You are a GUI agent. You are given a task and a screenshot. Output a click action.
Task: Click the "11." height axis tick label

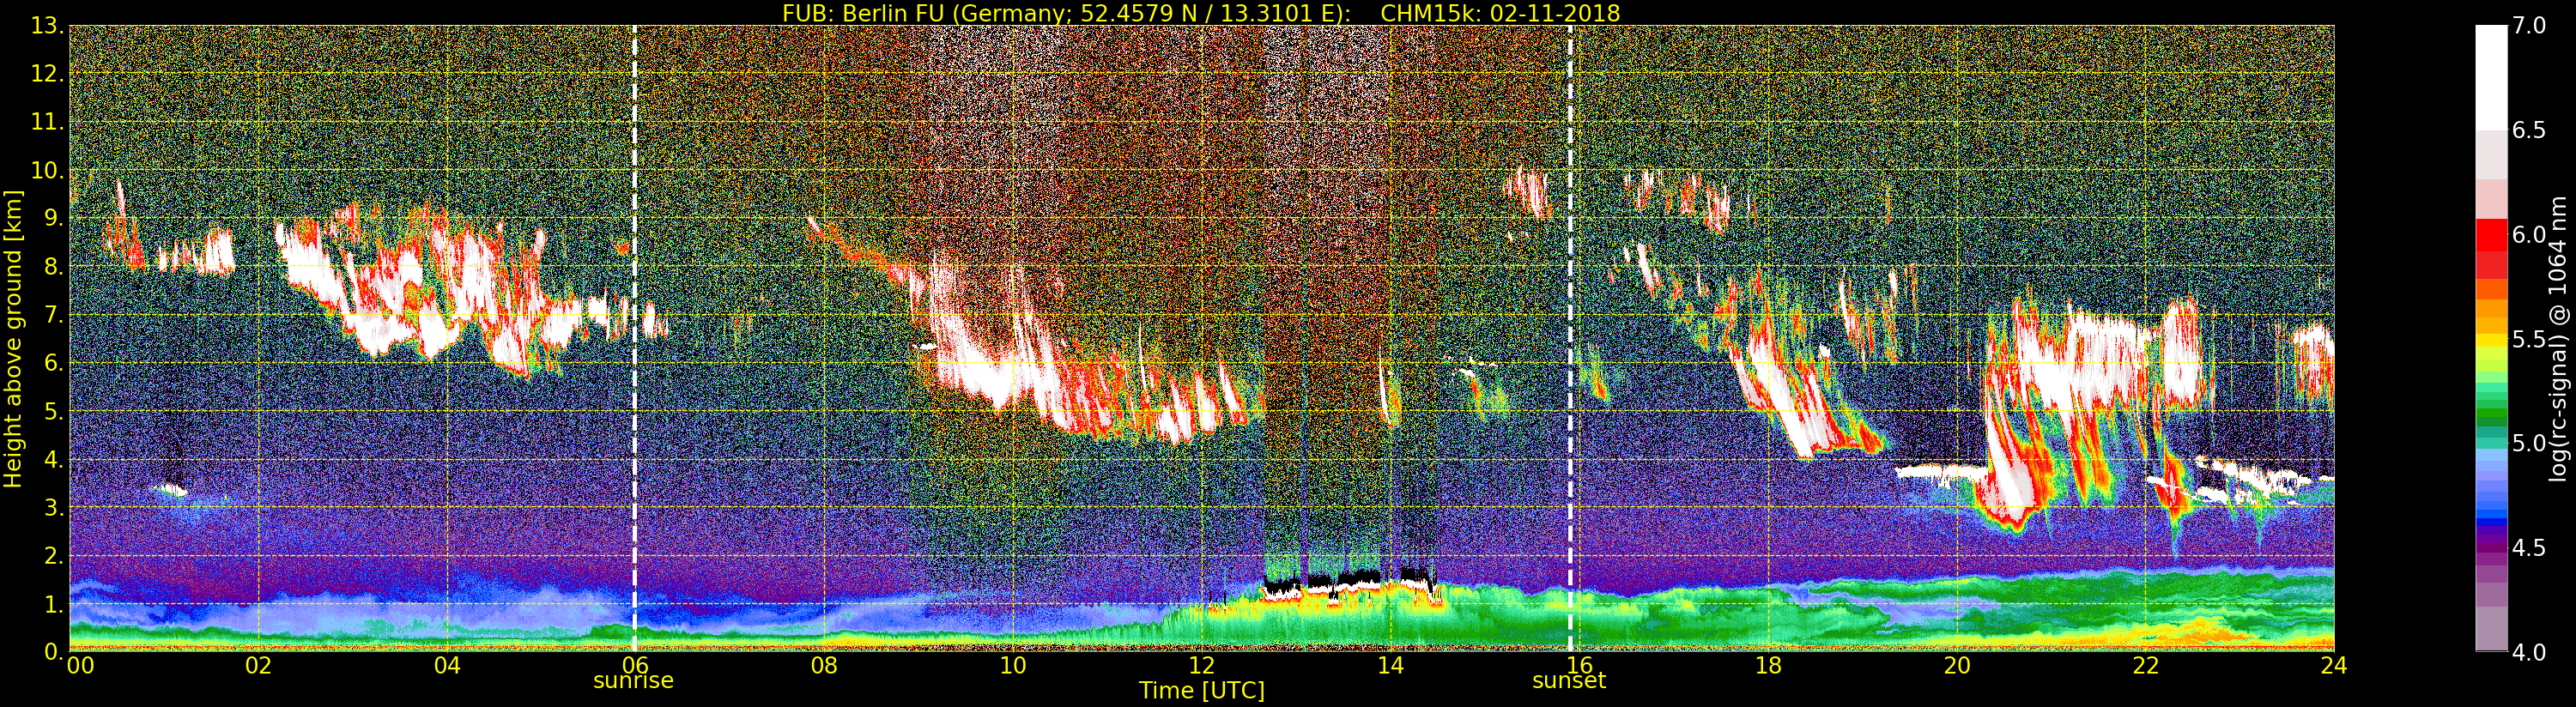pyautogui.click(x=48, y=122)
